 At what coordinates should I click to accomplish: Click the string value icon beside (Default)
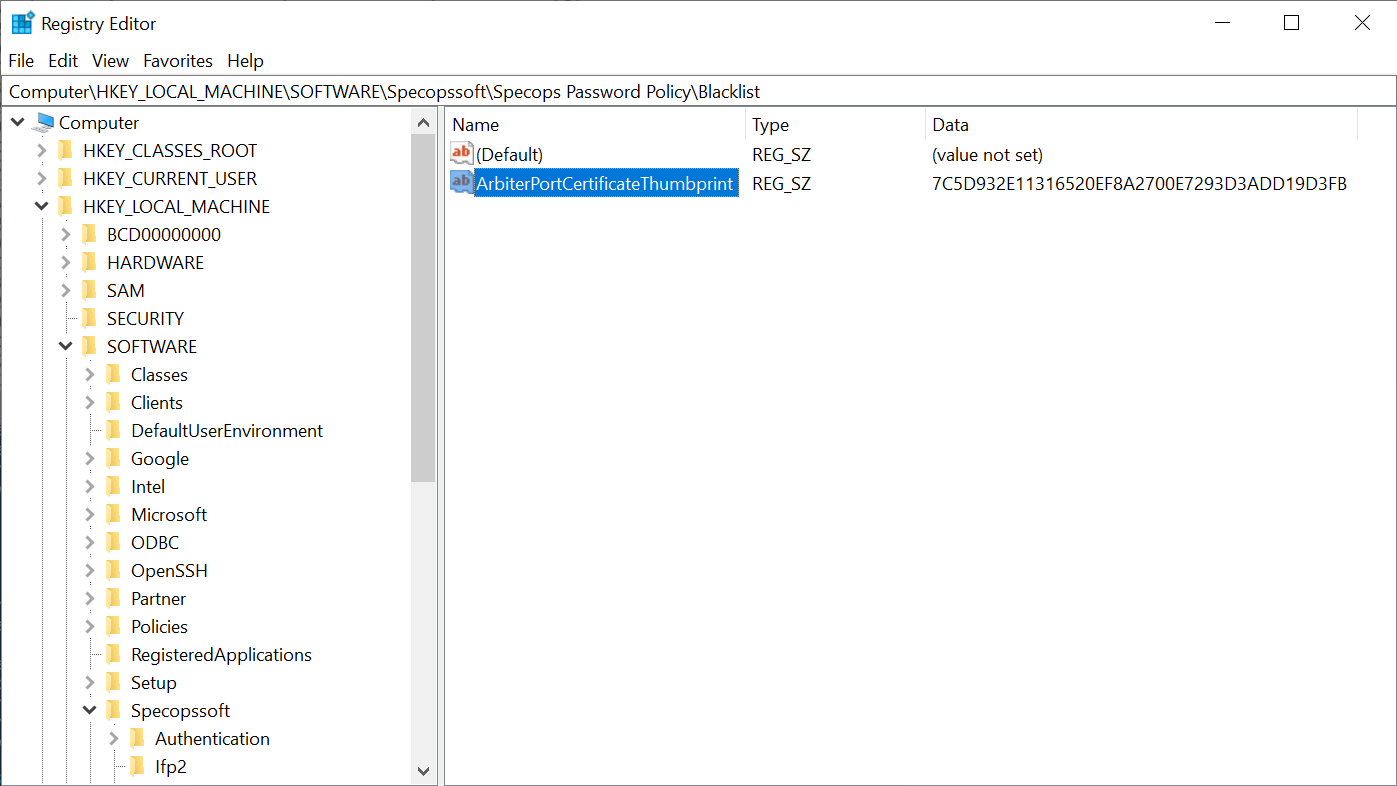[462, 154]
